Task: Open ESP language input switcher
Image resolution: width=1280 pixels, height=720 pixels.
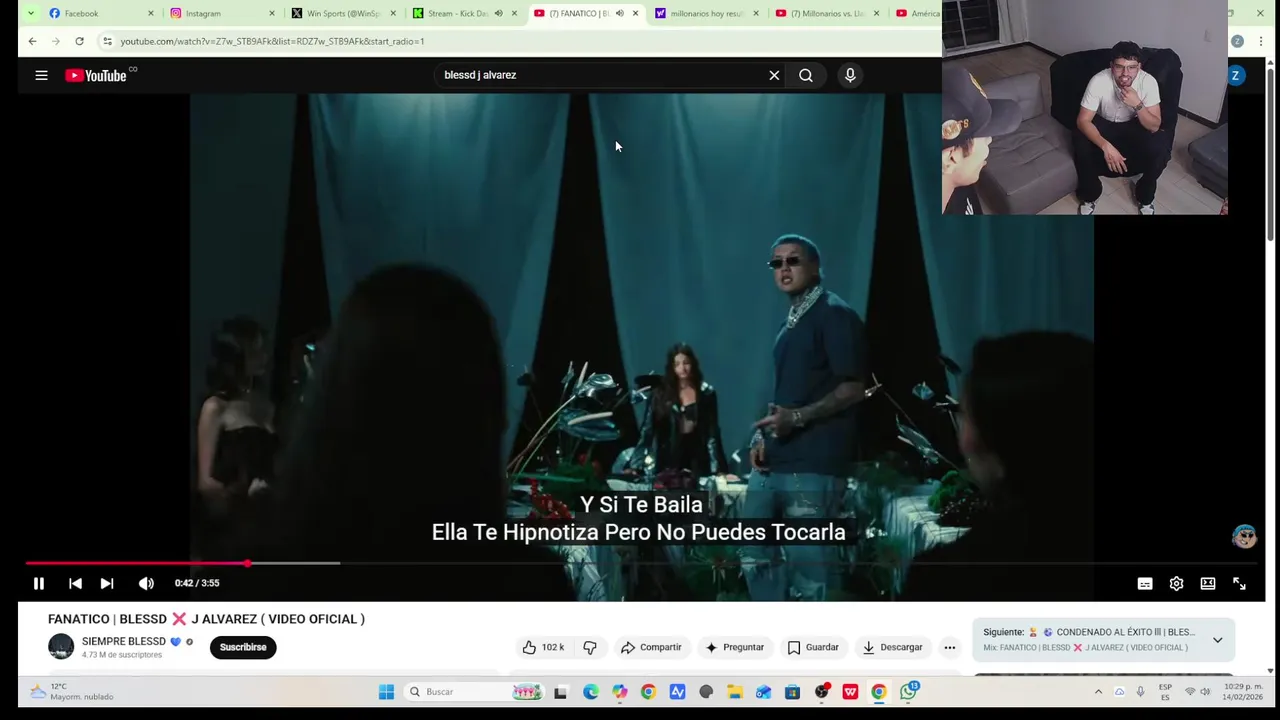Action: coord(1165,692)
